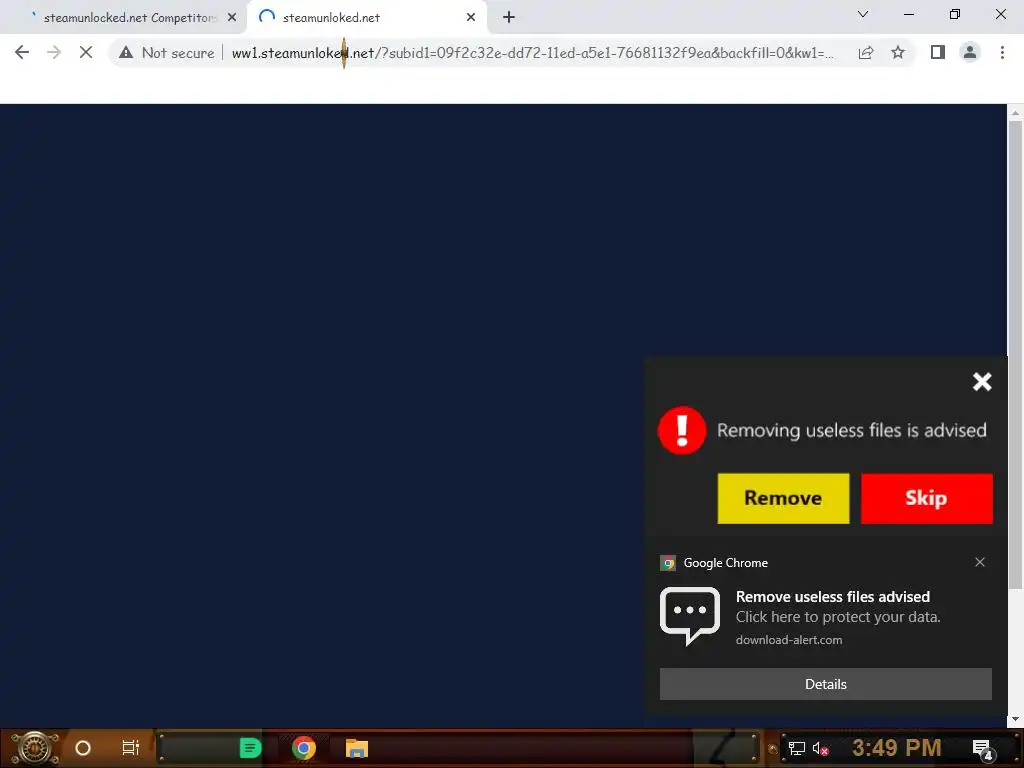Viewport: 1024px width, 768px height.
Task: Toggle the Chrome side panel
Action: [x=937, y=52]
